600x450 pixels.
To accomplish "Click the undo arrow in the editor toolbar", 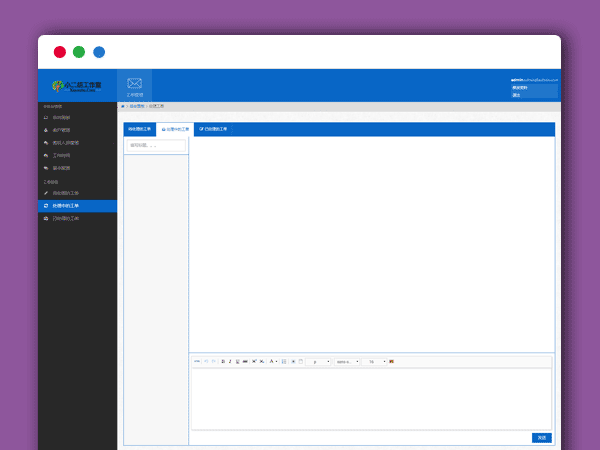I will (206, 361).
